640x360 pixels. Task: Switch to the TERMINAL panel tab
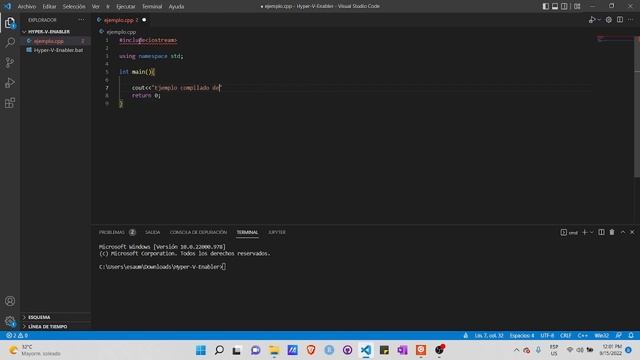click(x=247, y=232)
